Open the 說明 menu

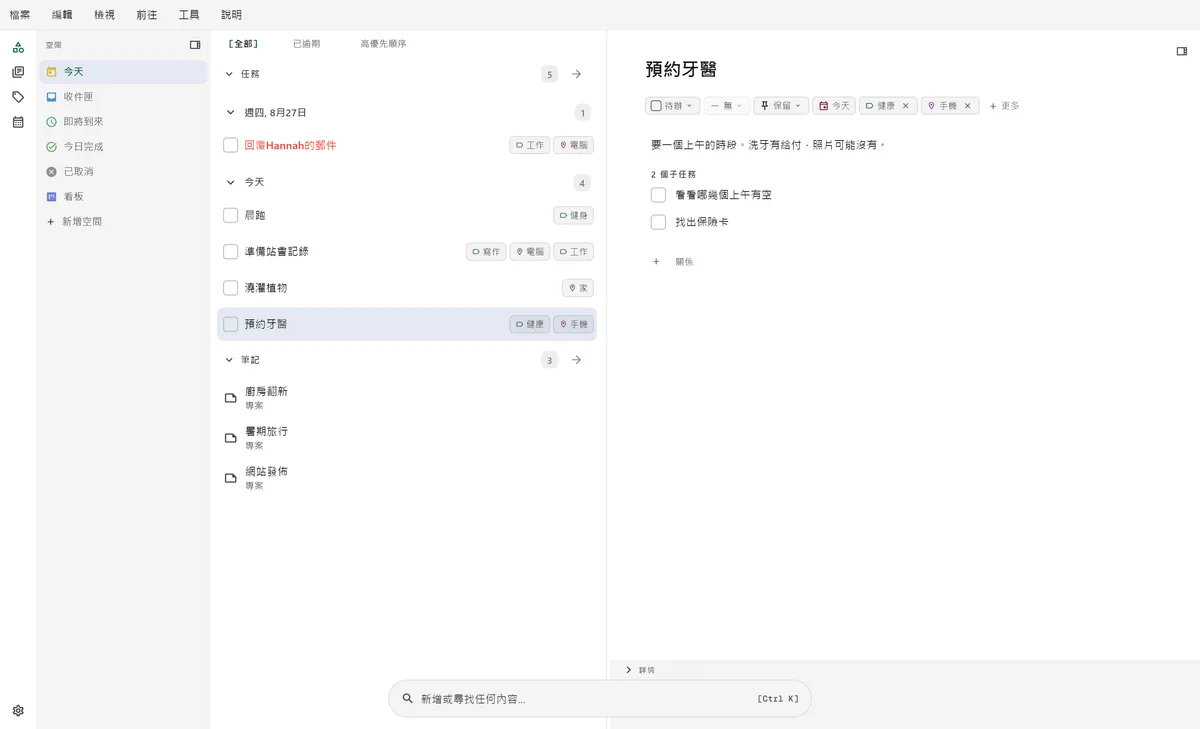(x=231, y=15)
